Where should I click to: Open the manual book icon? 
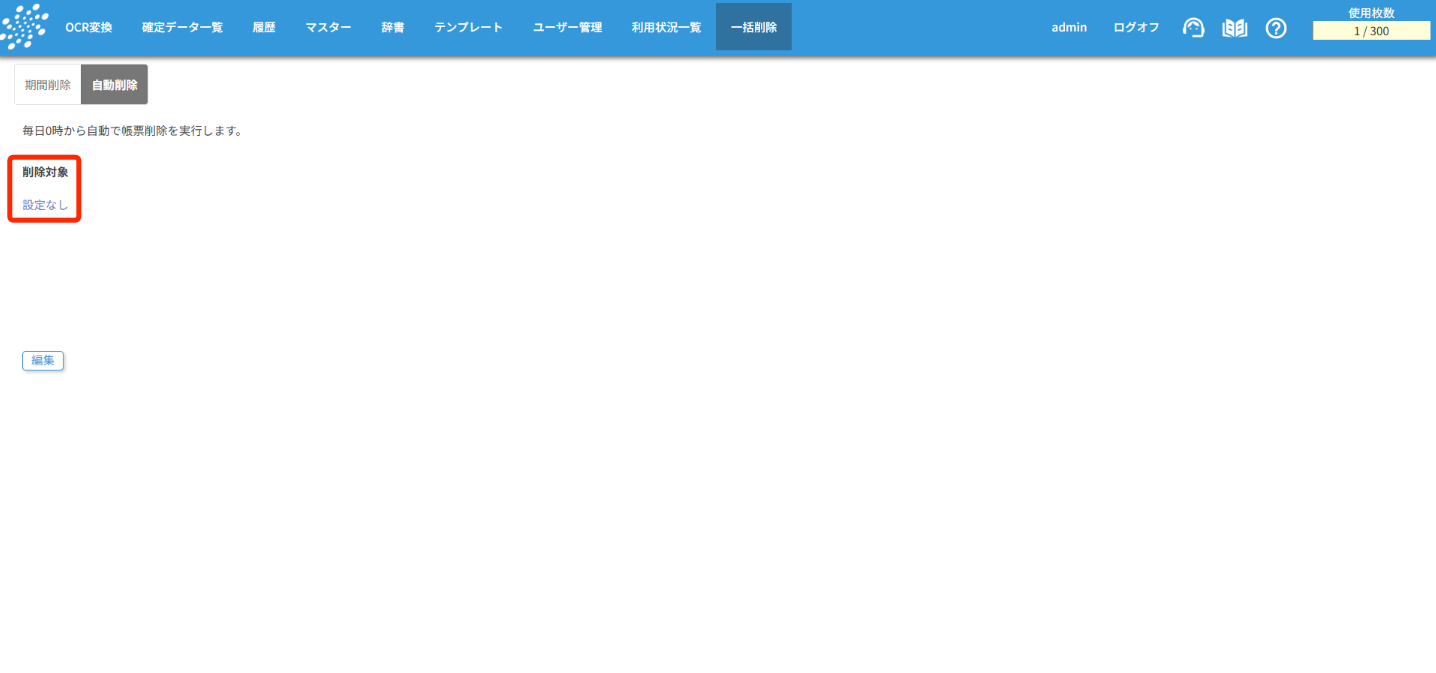click(x=1235, y=28)
